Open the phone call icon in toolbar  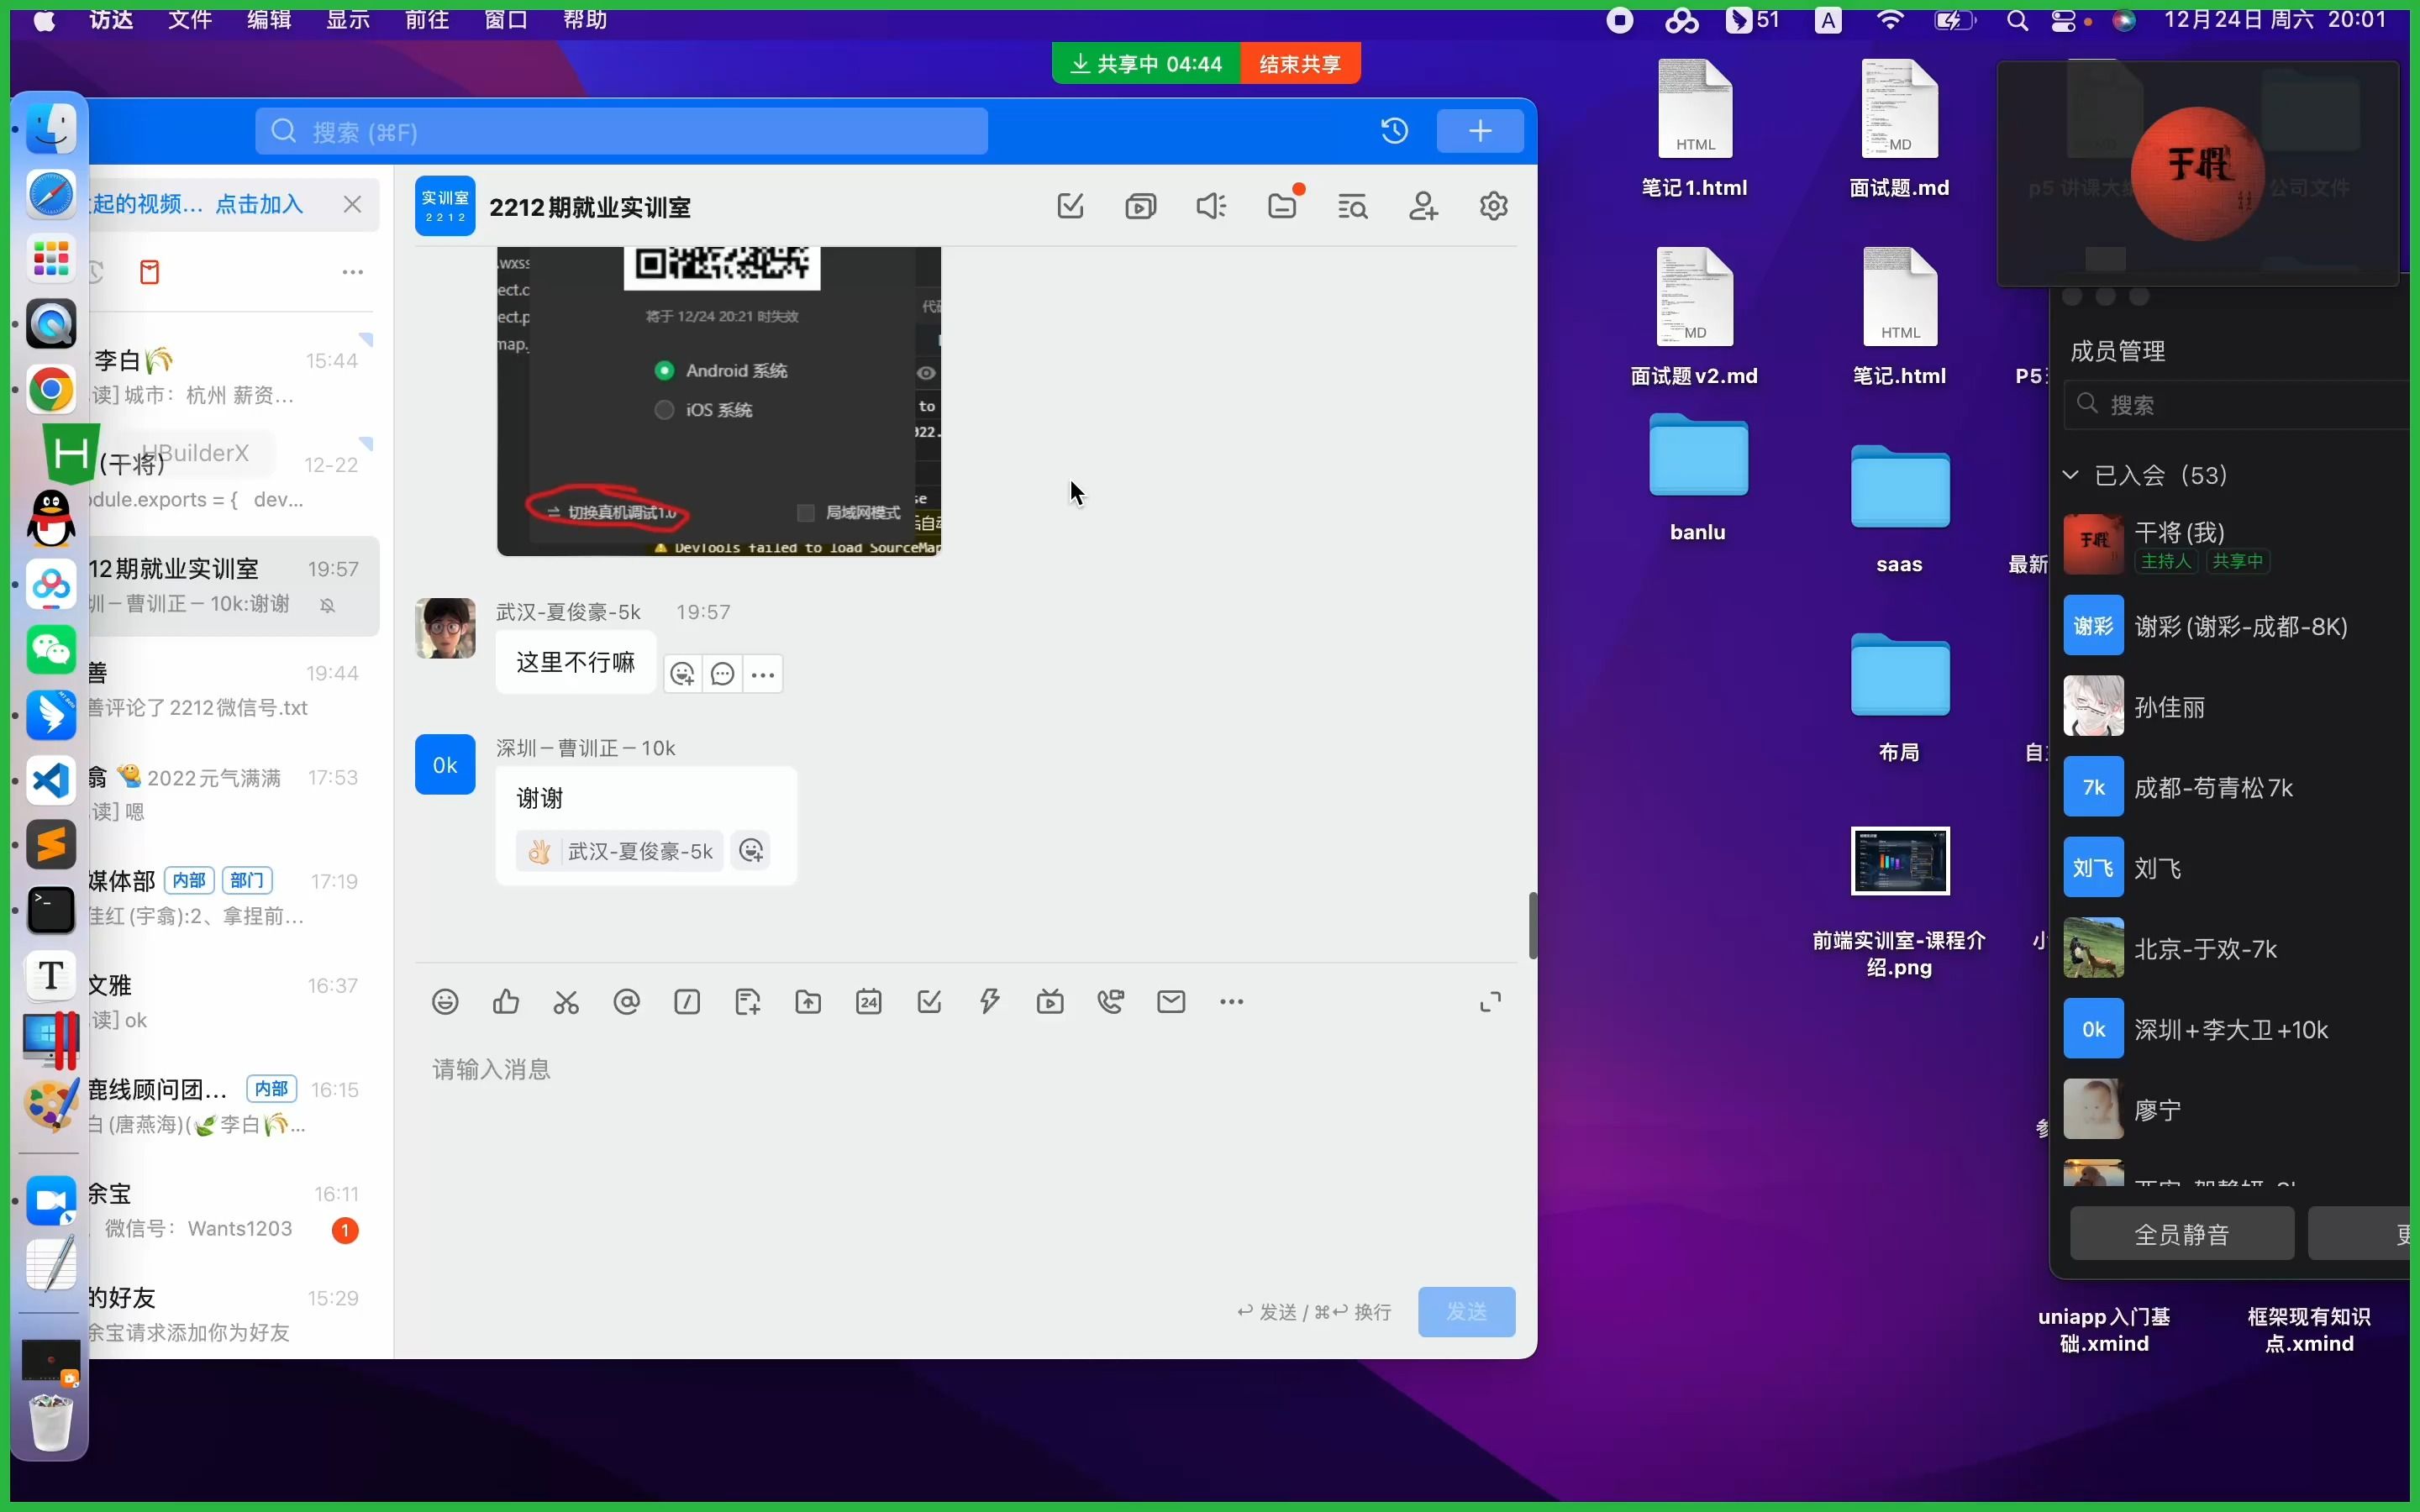coord(1111,1001)
